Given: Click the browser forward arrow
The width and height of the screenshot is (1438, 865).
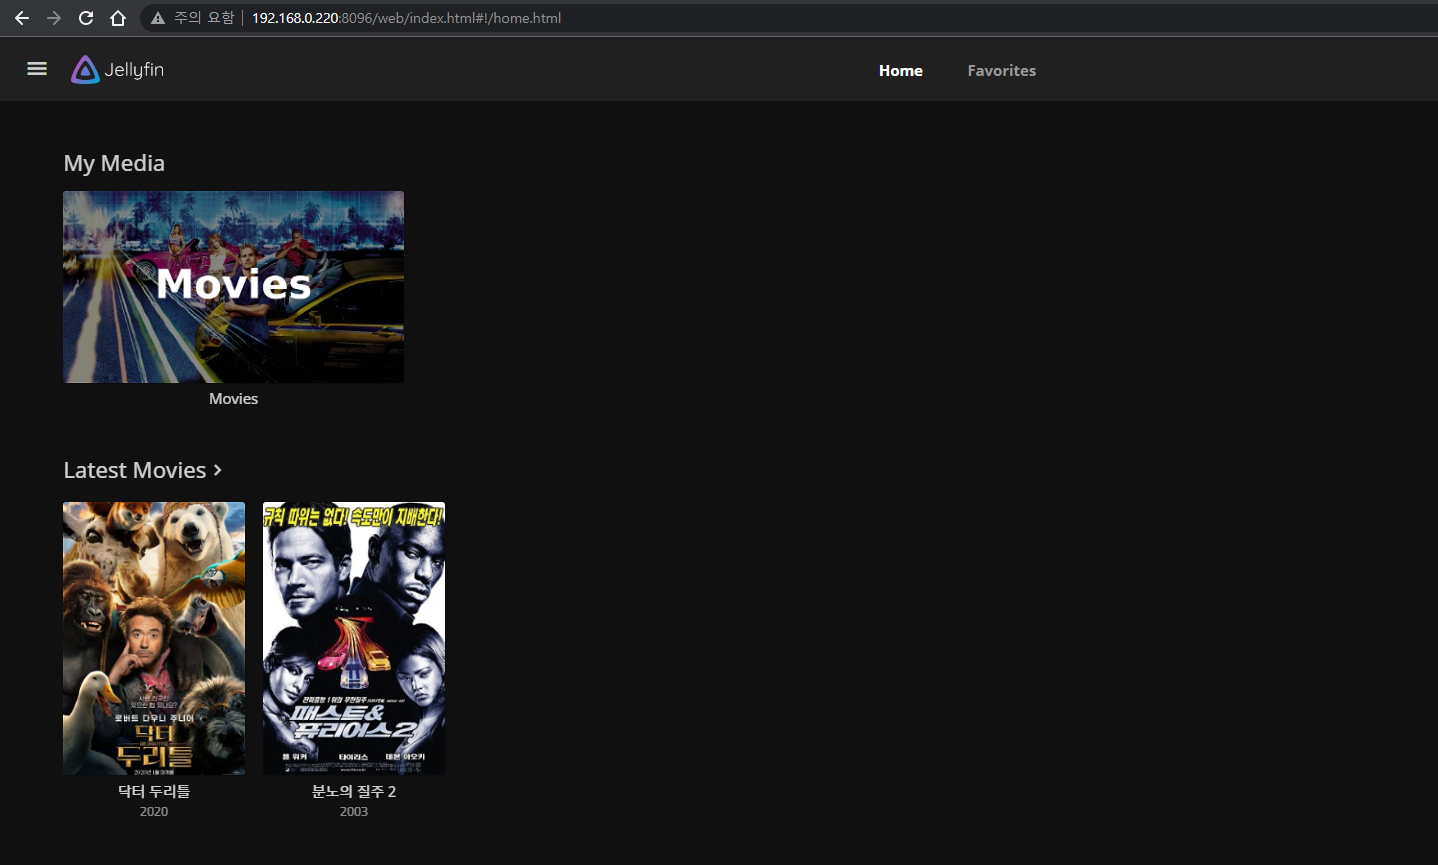Looking at the screenshot, I should click(54, 18).
